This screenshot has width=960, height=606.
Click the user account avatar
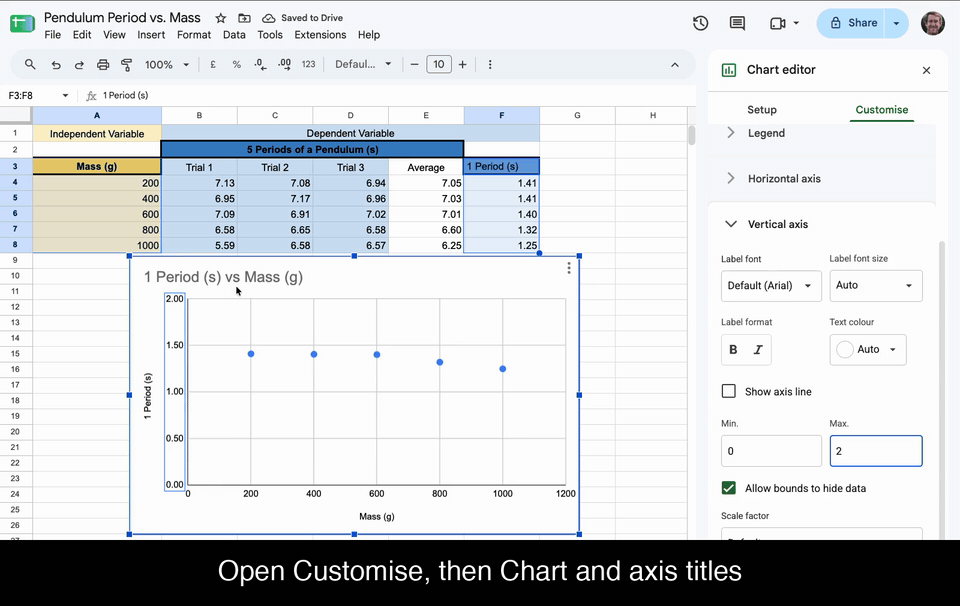[x=932, y=23]
